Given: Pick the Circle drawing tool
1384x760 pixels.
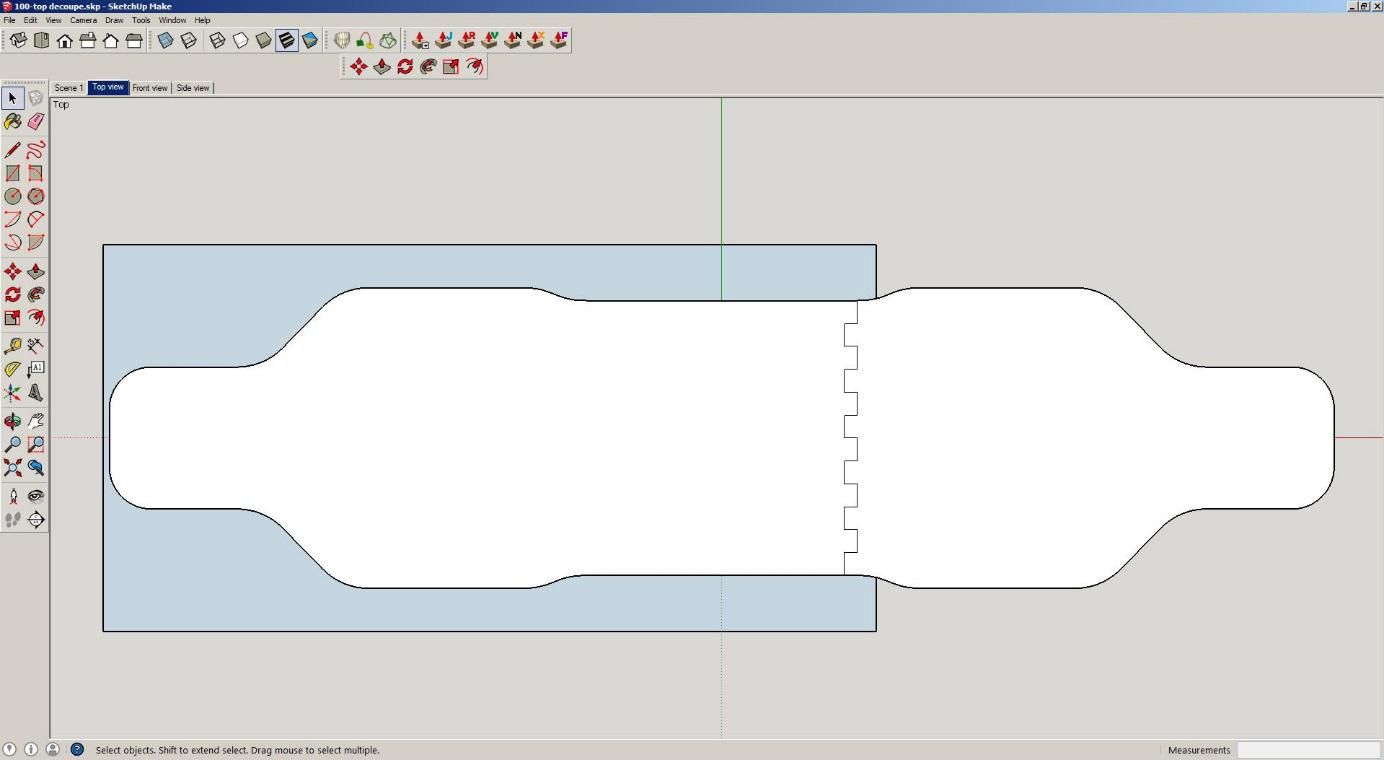Looking at the screenshot, I should pos(12,196).
